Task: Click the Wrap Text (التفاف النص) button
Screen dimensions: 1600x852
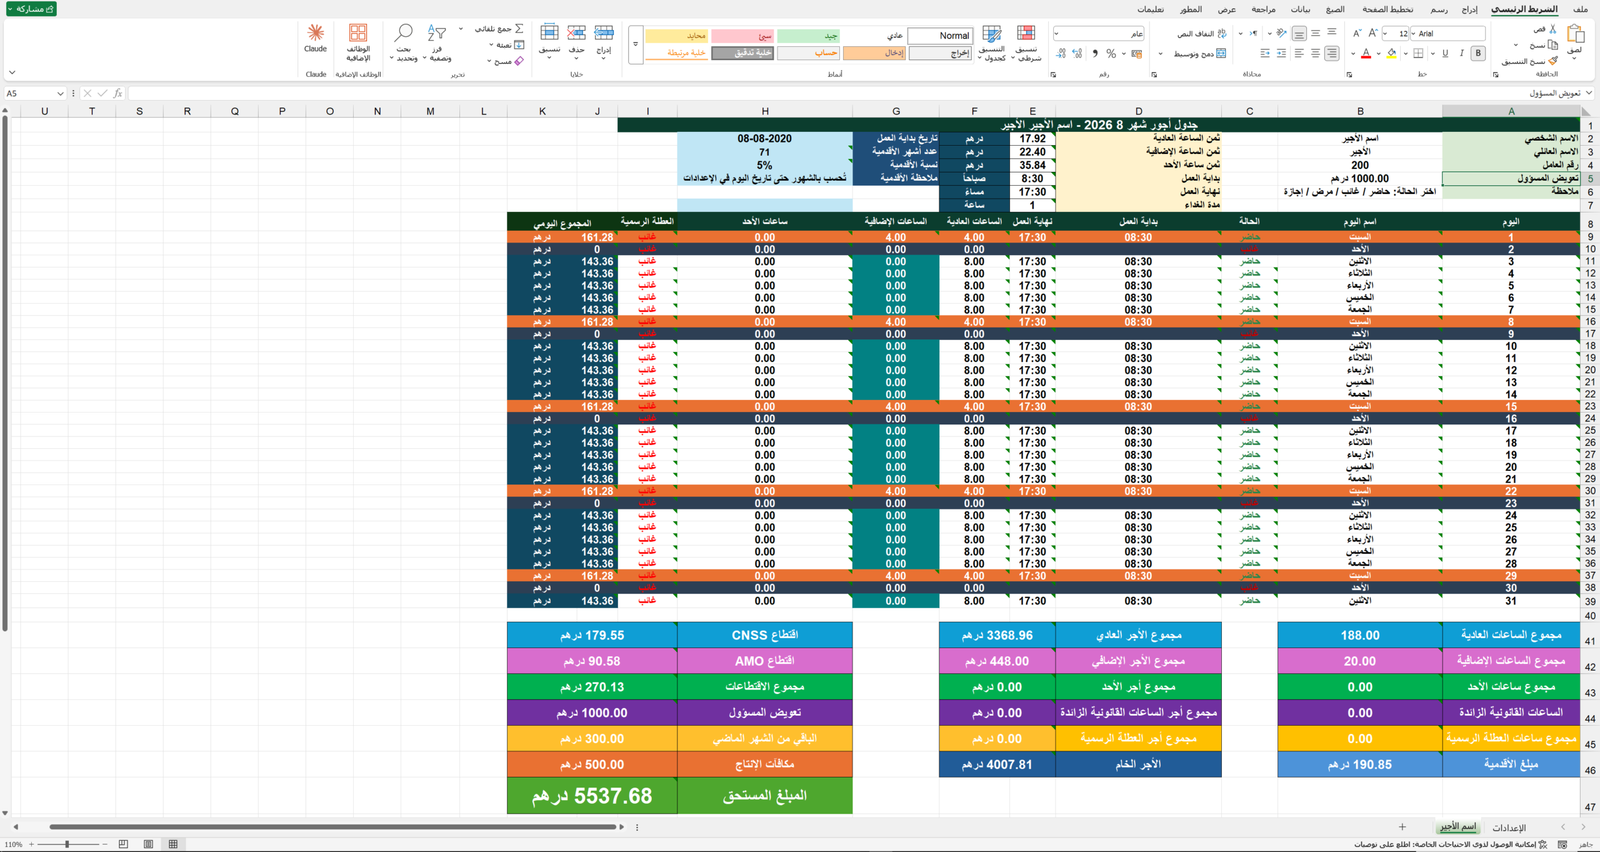Action: [x=1201, y=33]
